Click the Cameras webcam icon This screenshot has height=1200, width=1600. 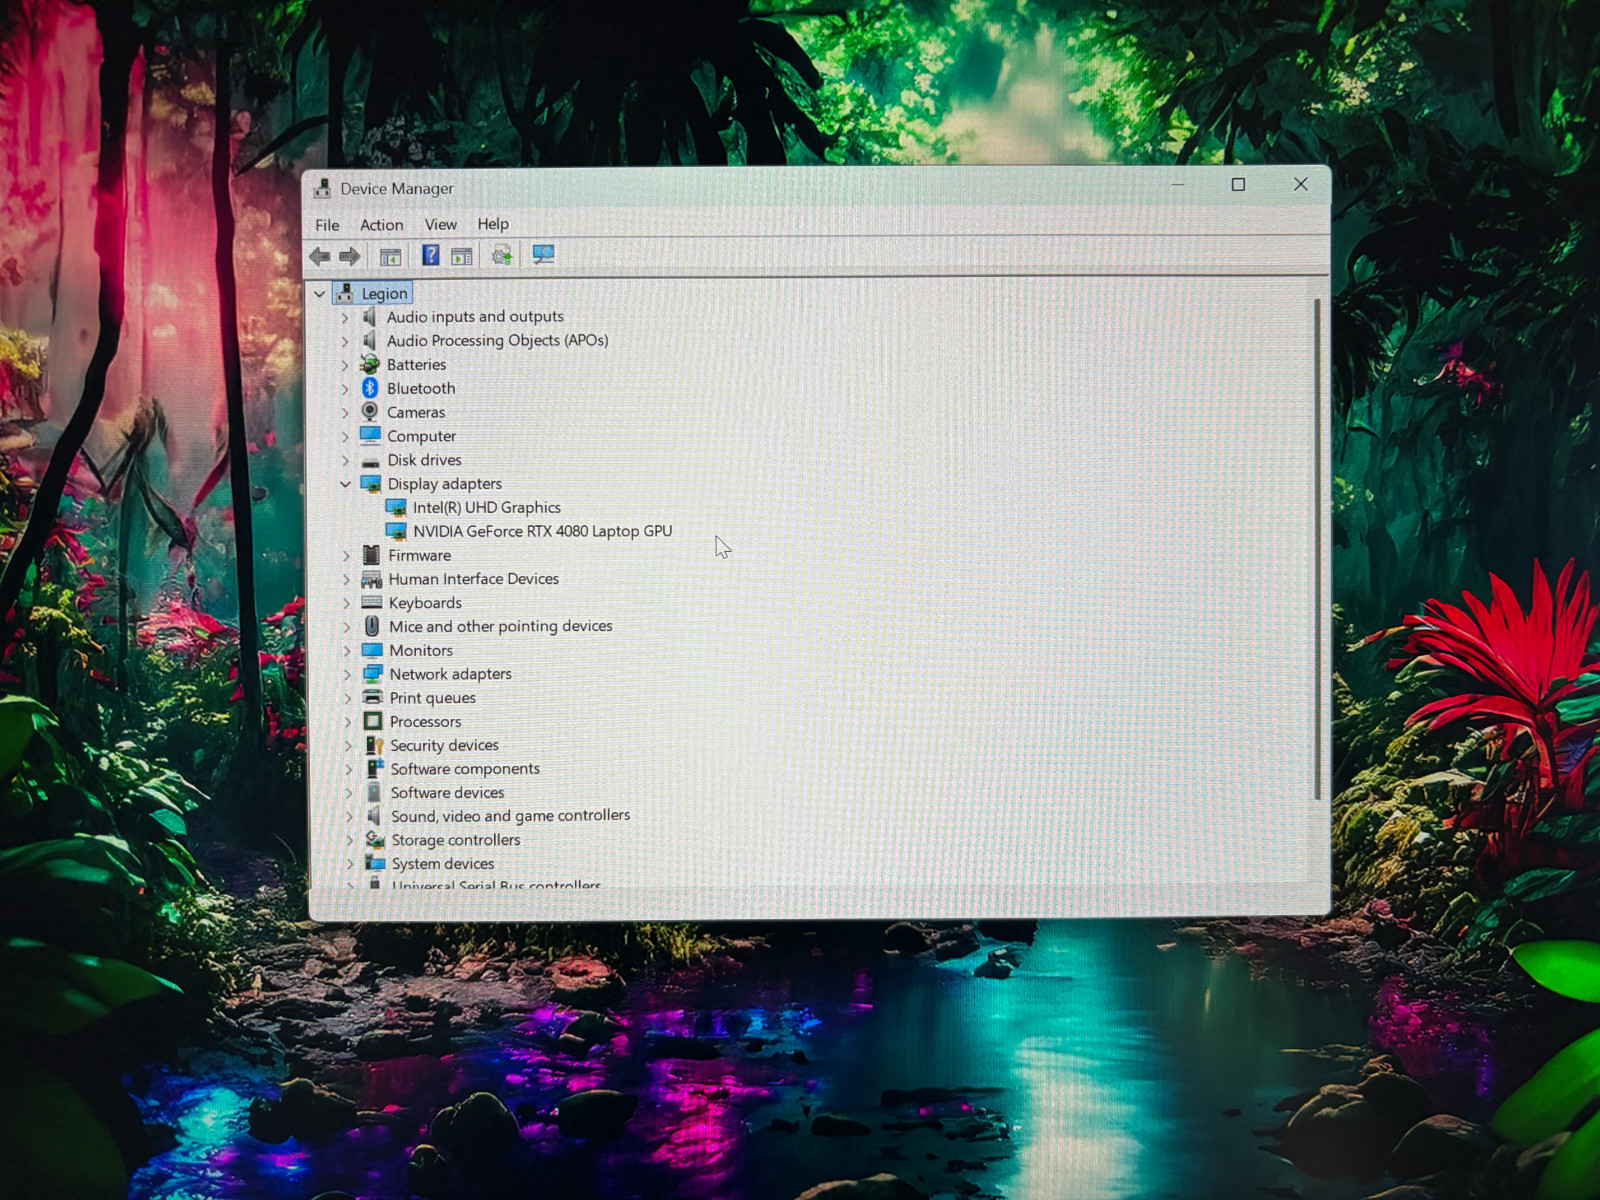pyautogui.click(x=370, y=412)
